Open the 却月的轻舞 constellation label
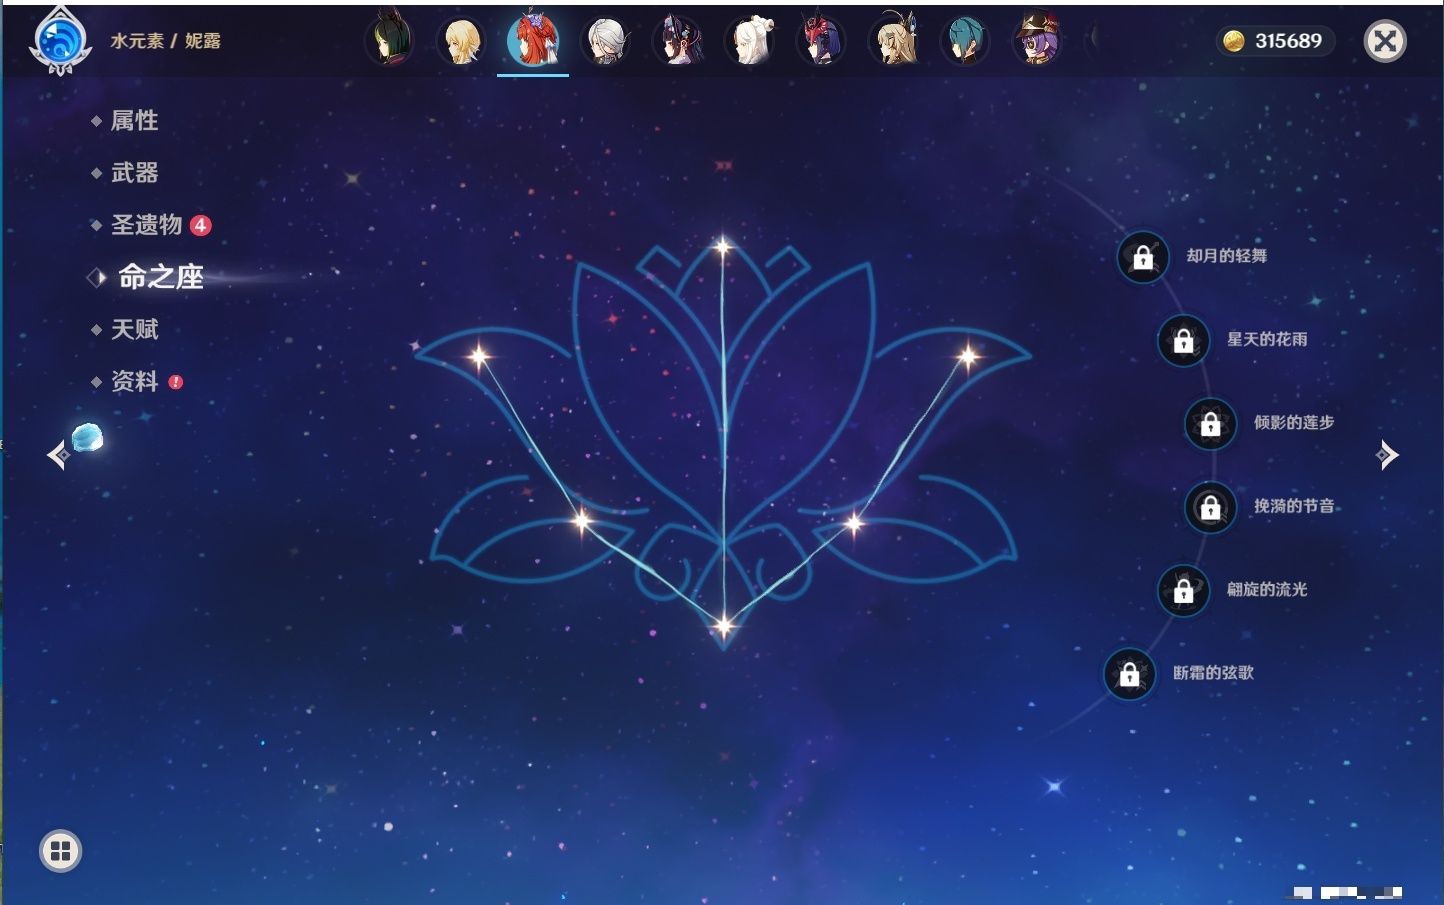 tap(1227, 256)
